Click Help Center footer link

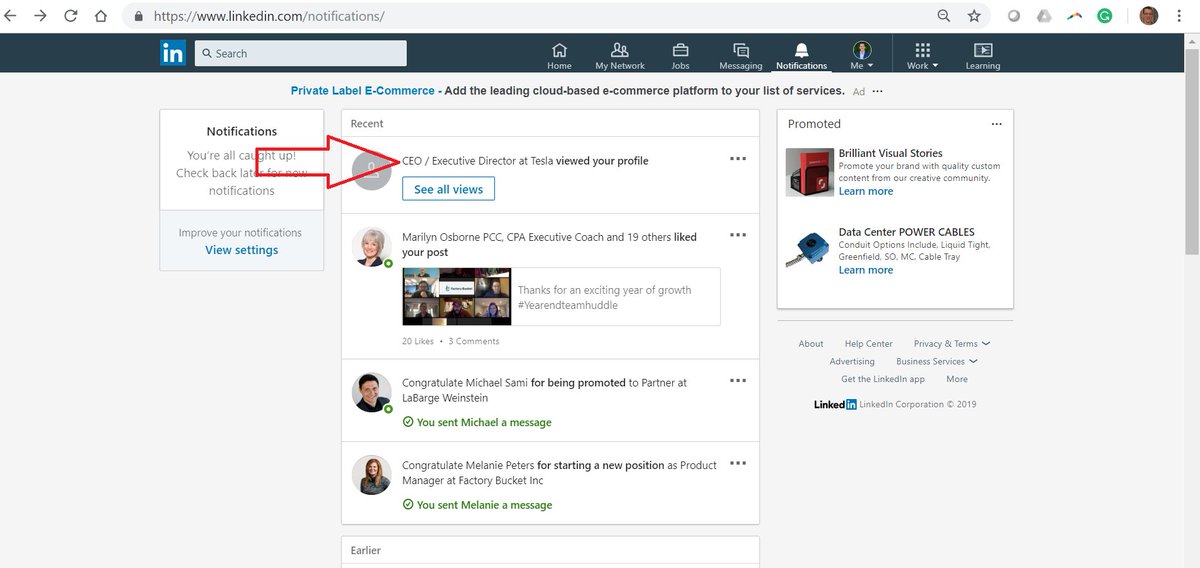click(869, 344)
